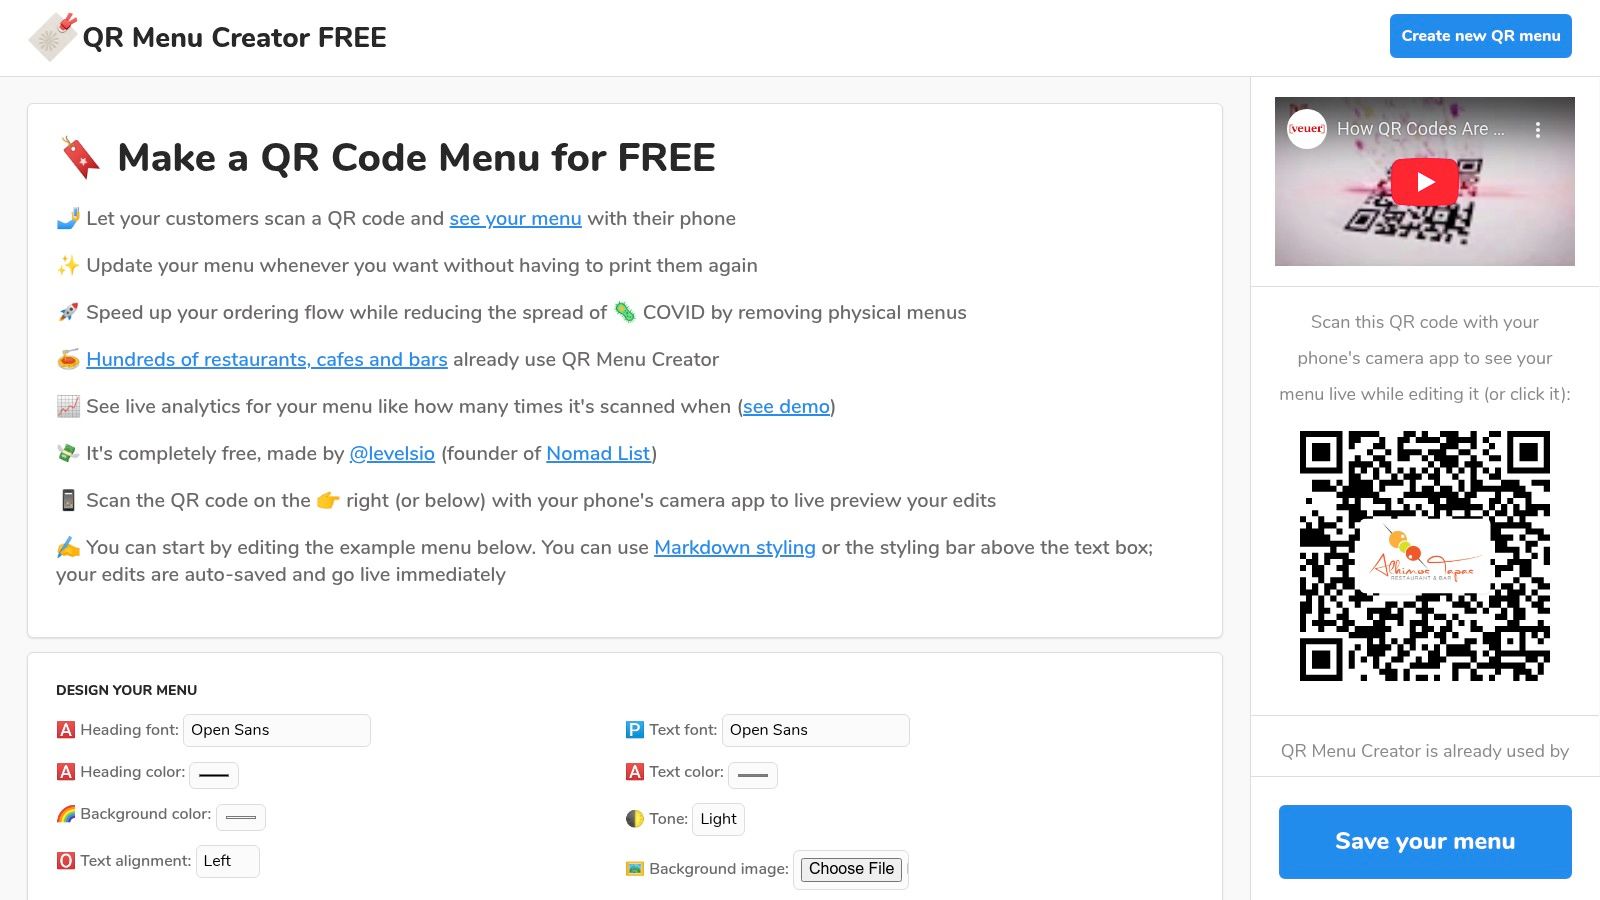This screenshot has height=900, width=1600.
Task: Pick a Background color swatch
Action: click(x=241, y=817)
